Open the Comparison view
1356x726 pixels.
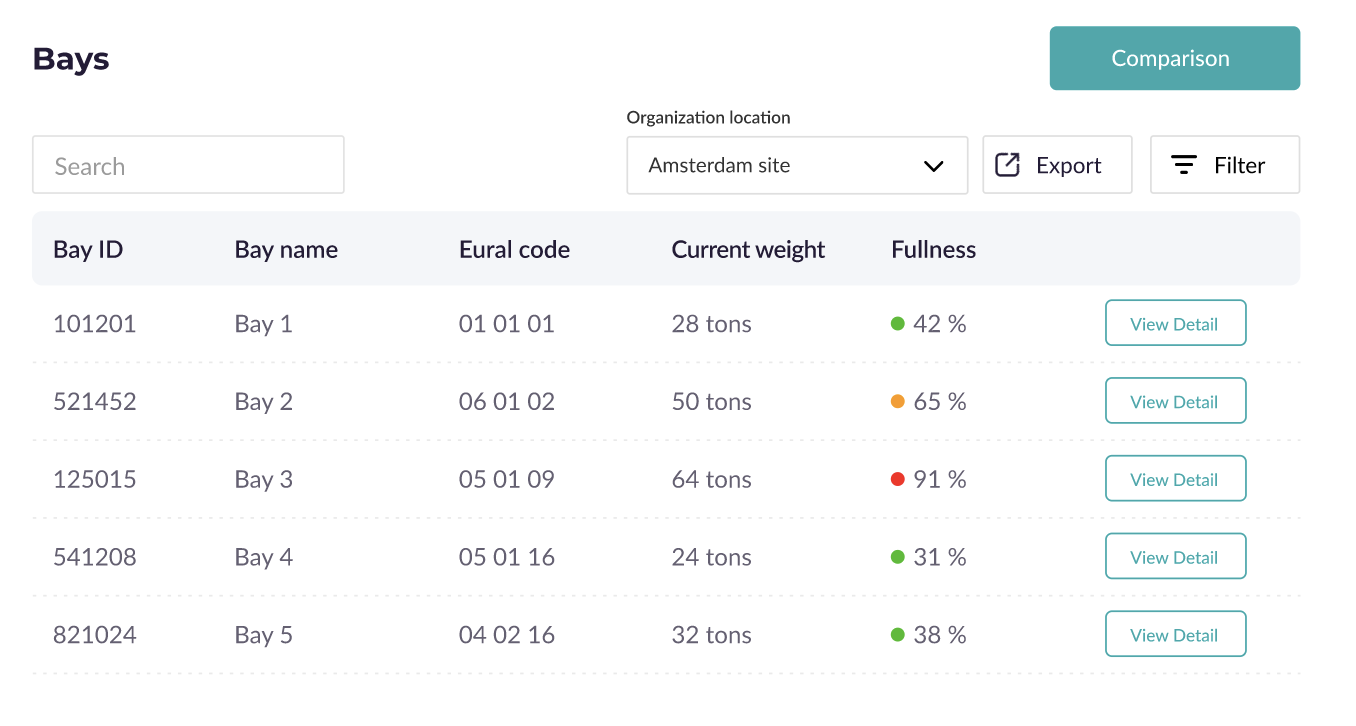tap(1174, 58)
